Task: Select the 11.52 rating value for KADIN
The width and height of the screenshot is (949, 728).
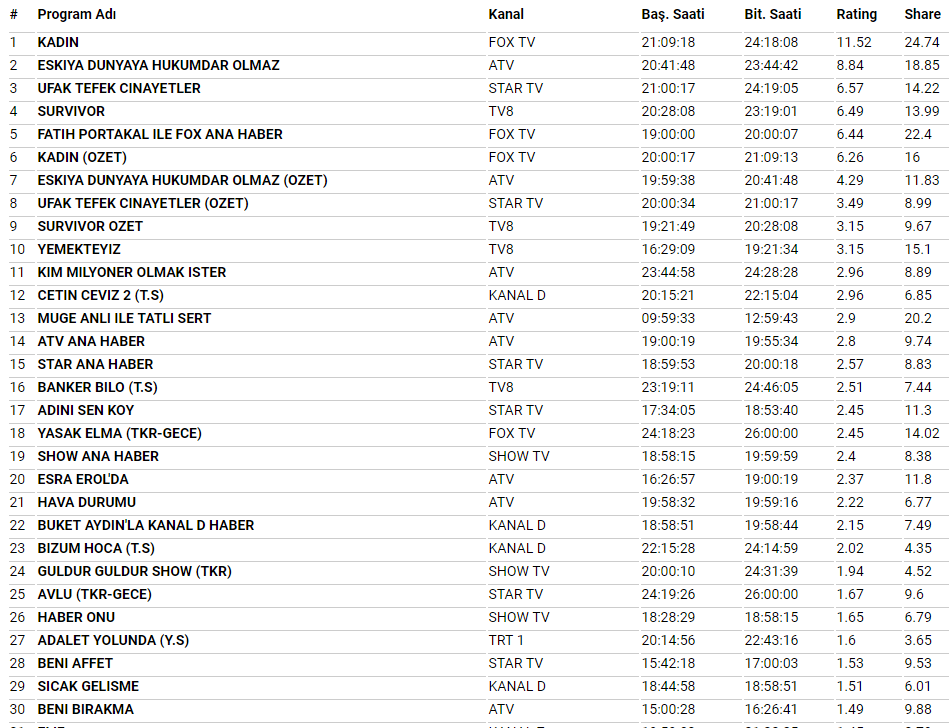Action: coord(854,42)
